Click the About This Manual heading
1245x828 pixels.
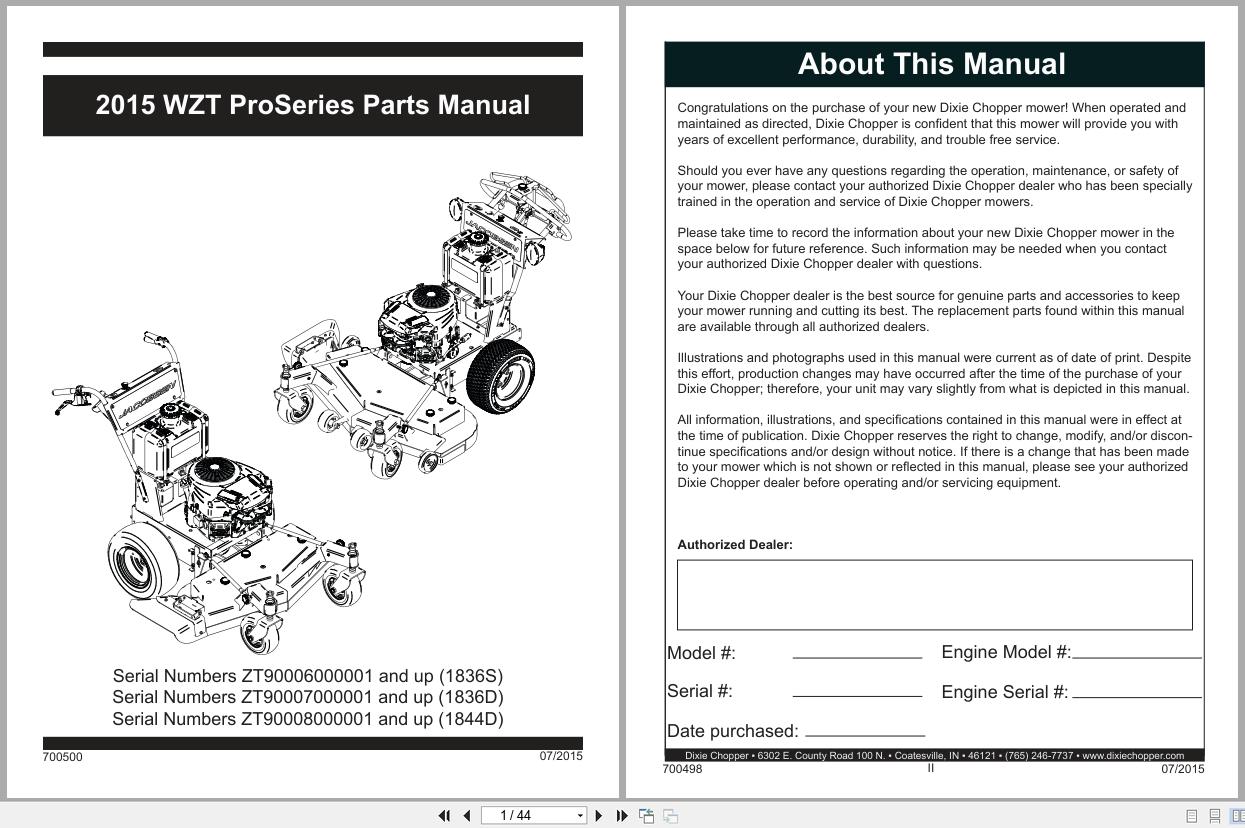click(932, 64)
